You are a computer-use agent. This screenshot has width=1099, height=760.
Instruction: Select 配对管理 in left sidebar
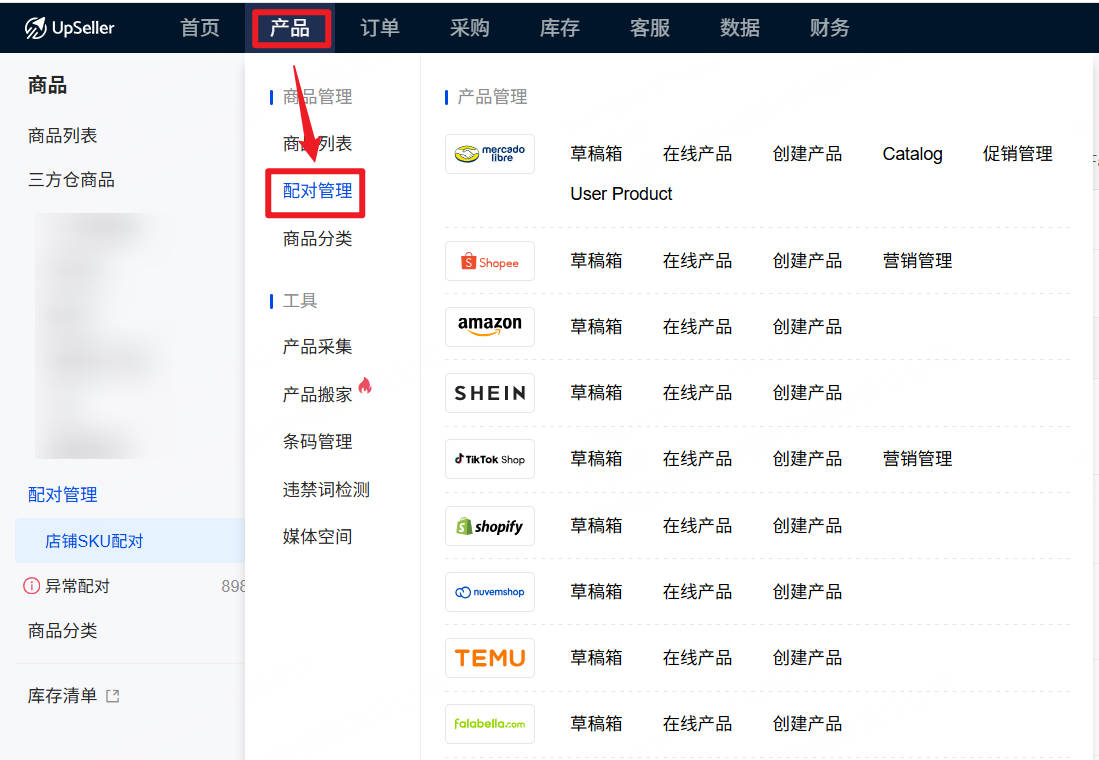(62, 495)
